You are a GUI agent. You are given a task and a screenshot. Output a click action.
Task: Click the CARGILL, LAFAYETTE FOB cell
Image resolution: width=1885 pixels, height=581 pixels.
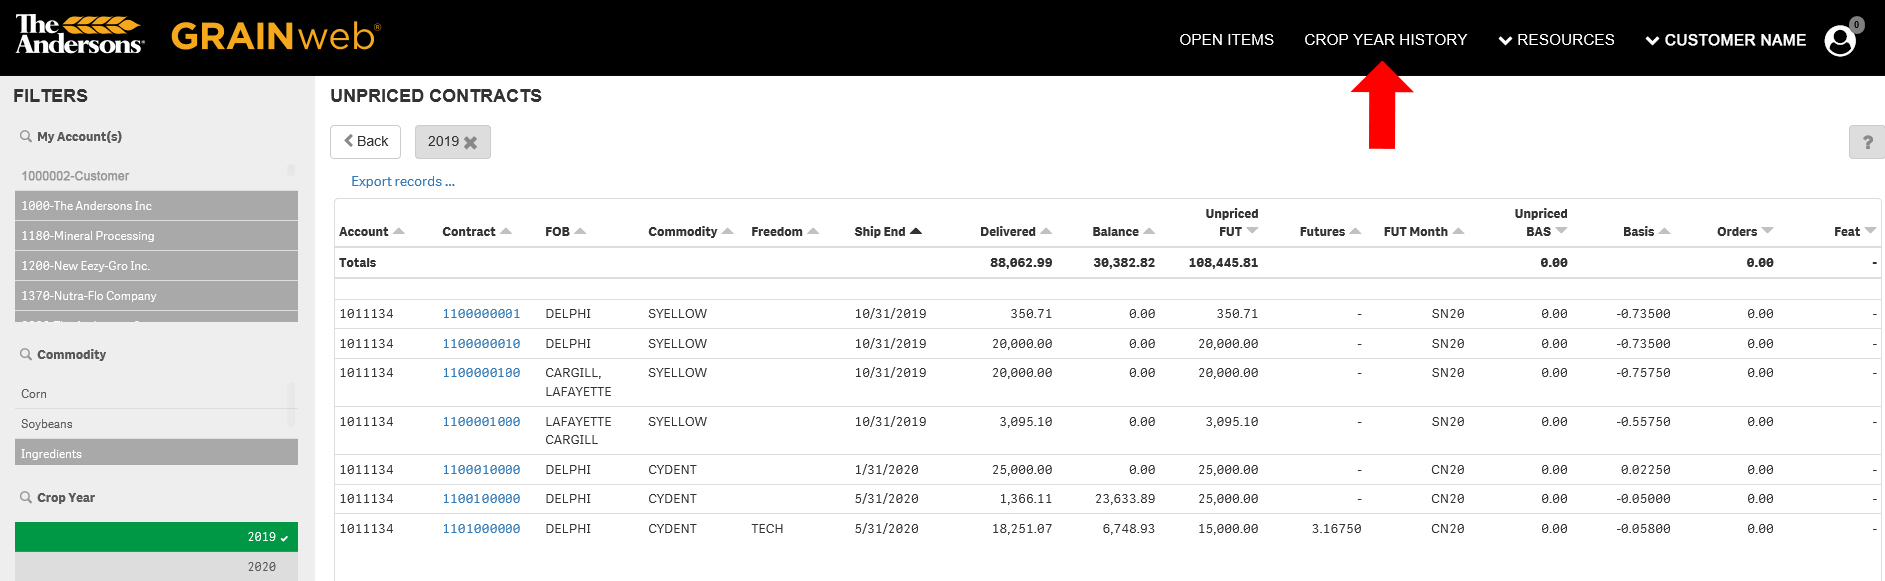pos(578,382)
